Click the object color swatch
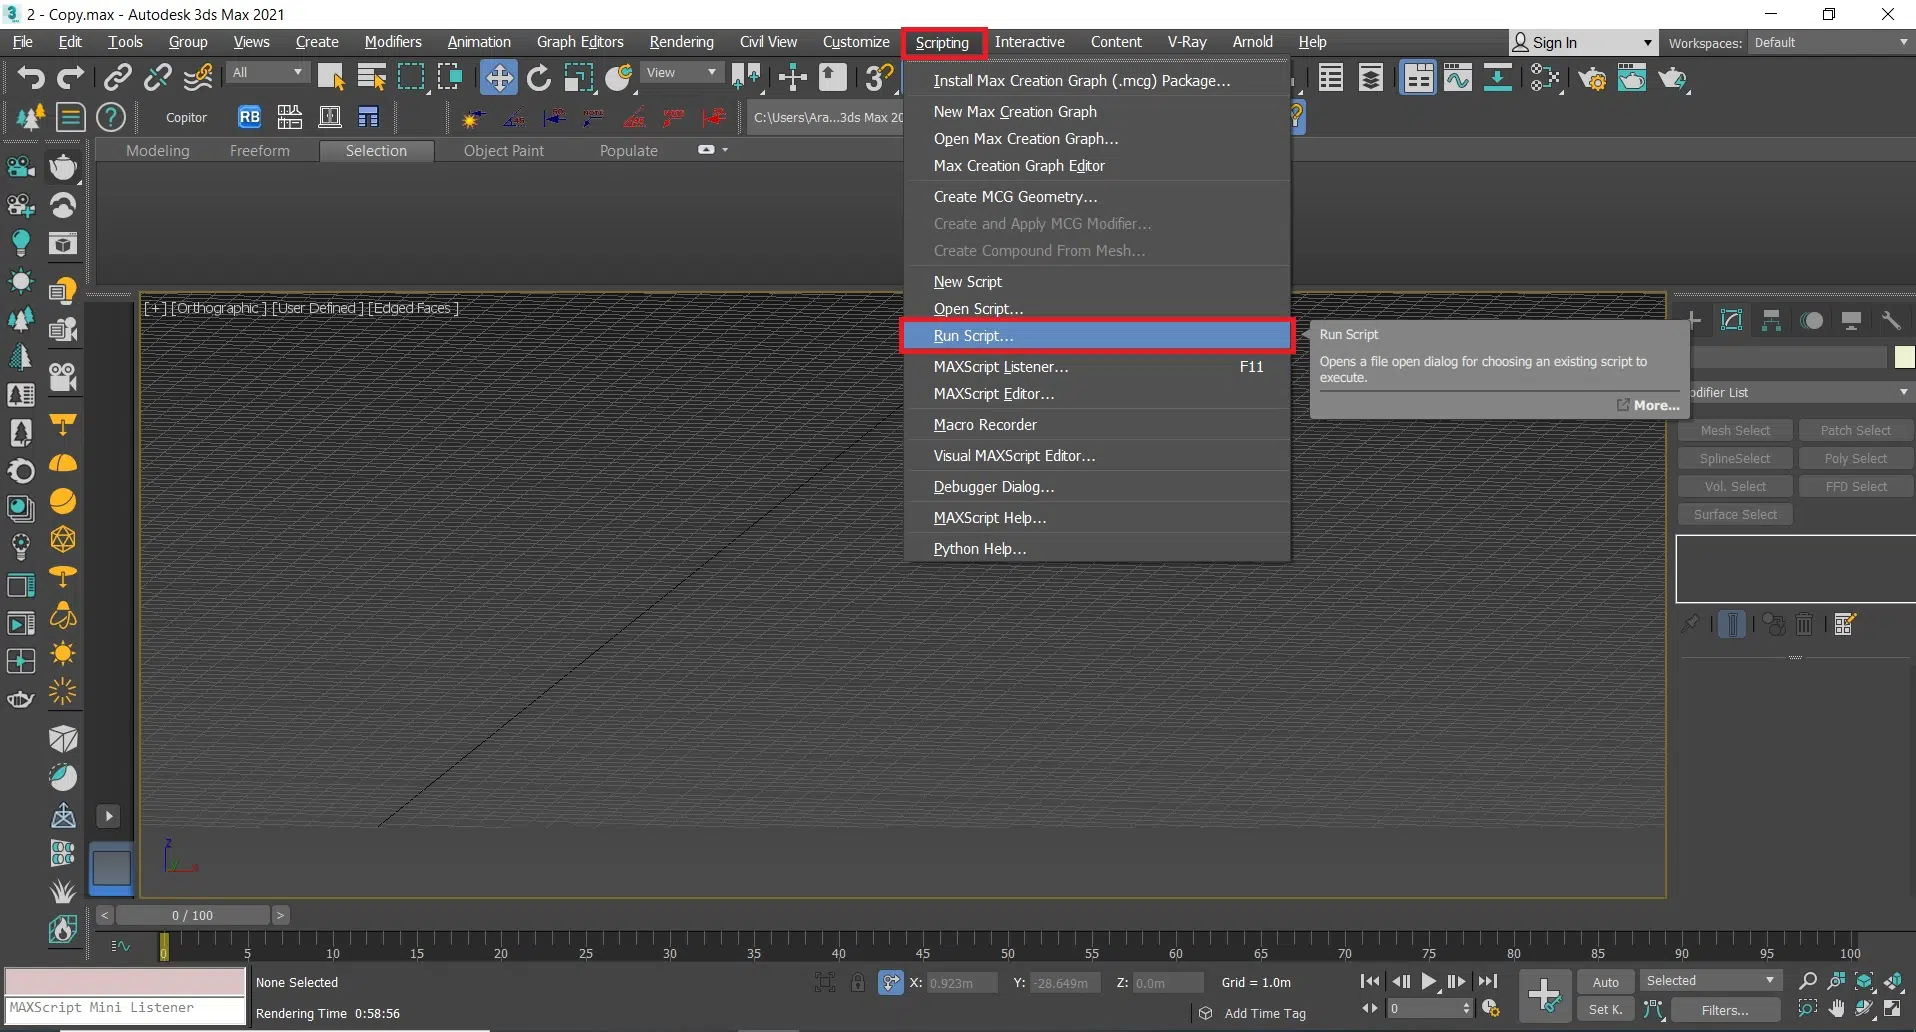Image resolution: width=1916 pixels, height=1032 pixels. (1904, 357)
